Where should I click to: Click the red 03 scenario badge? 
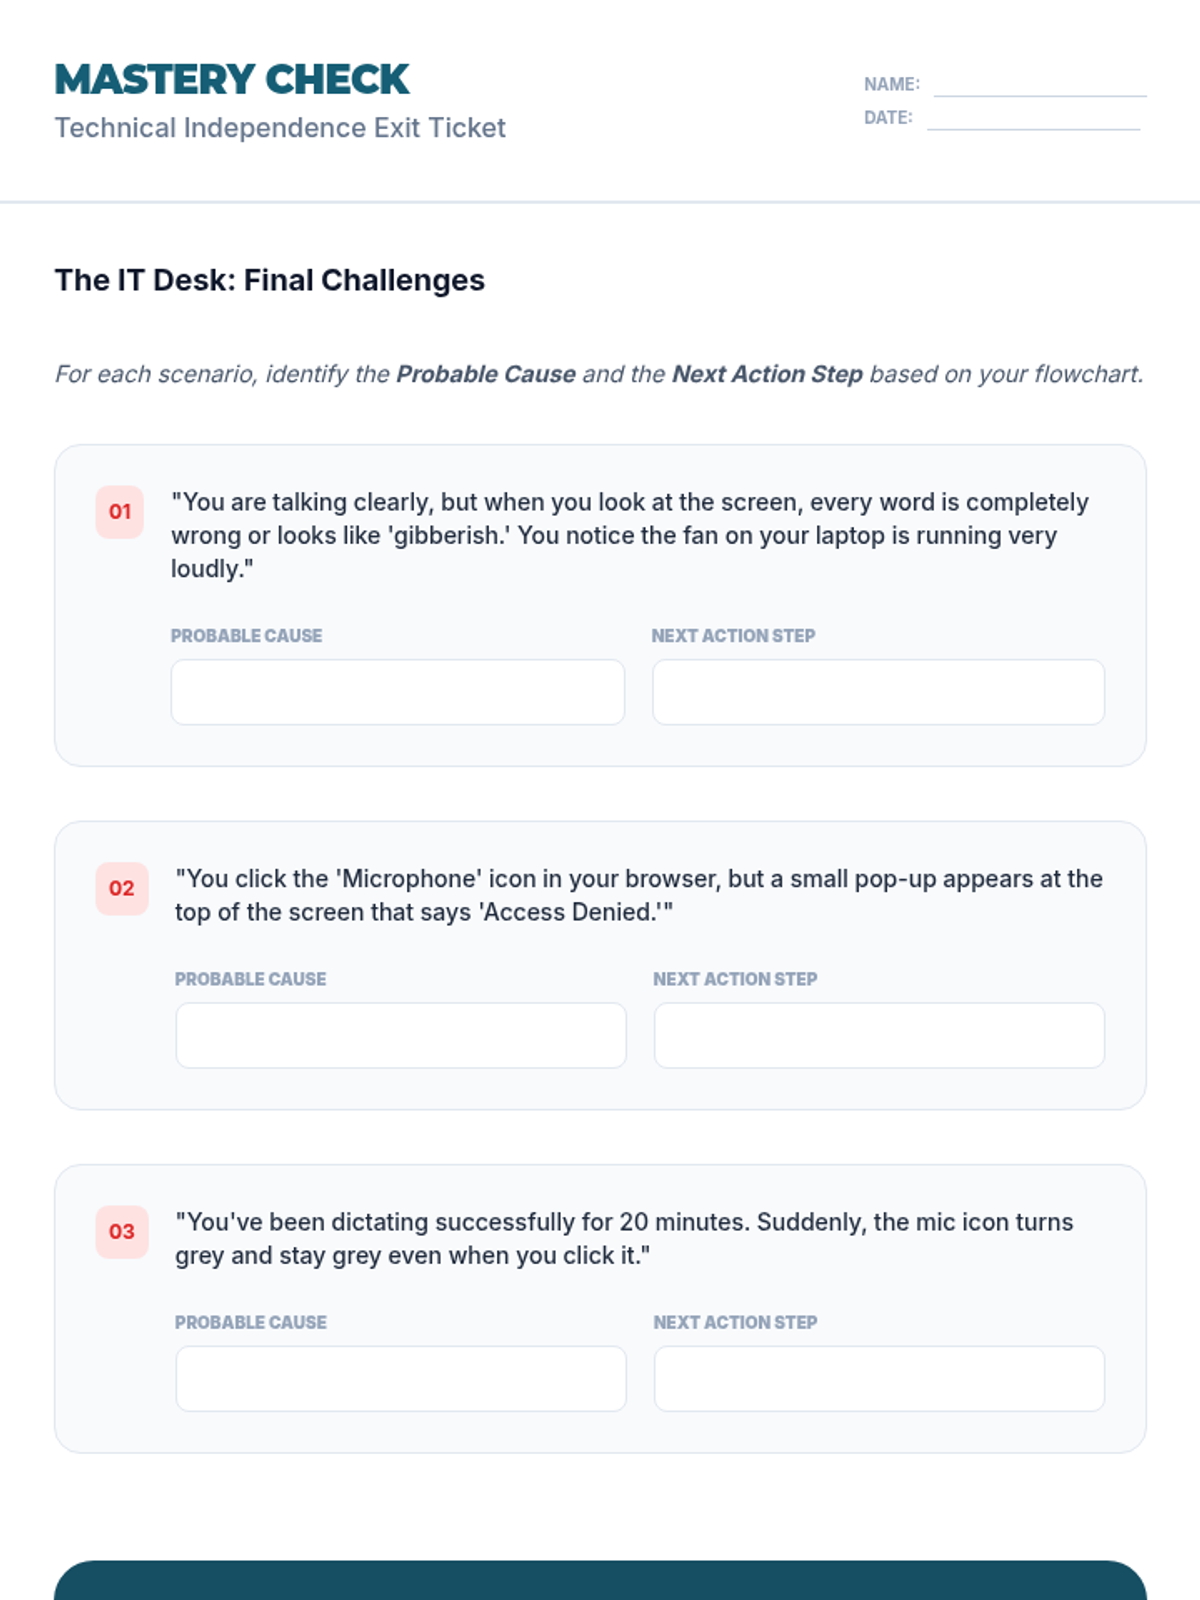tap(122, 1231)
